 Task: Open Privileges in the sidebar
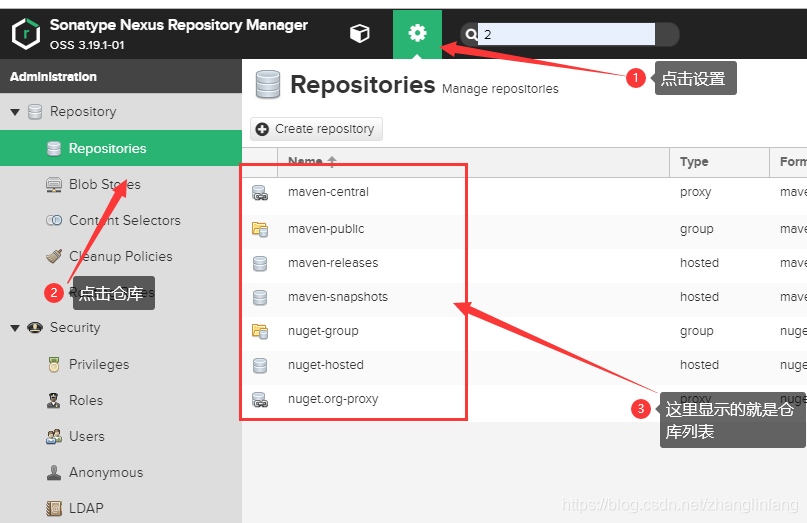point(99,364)
